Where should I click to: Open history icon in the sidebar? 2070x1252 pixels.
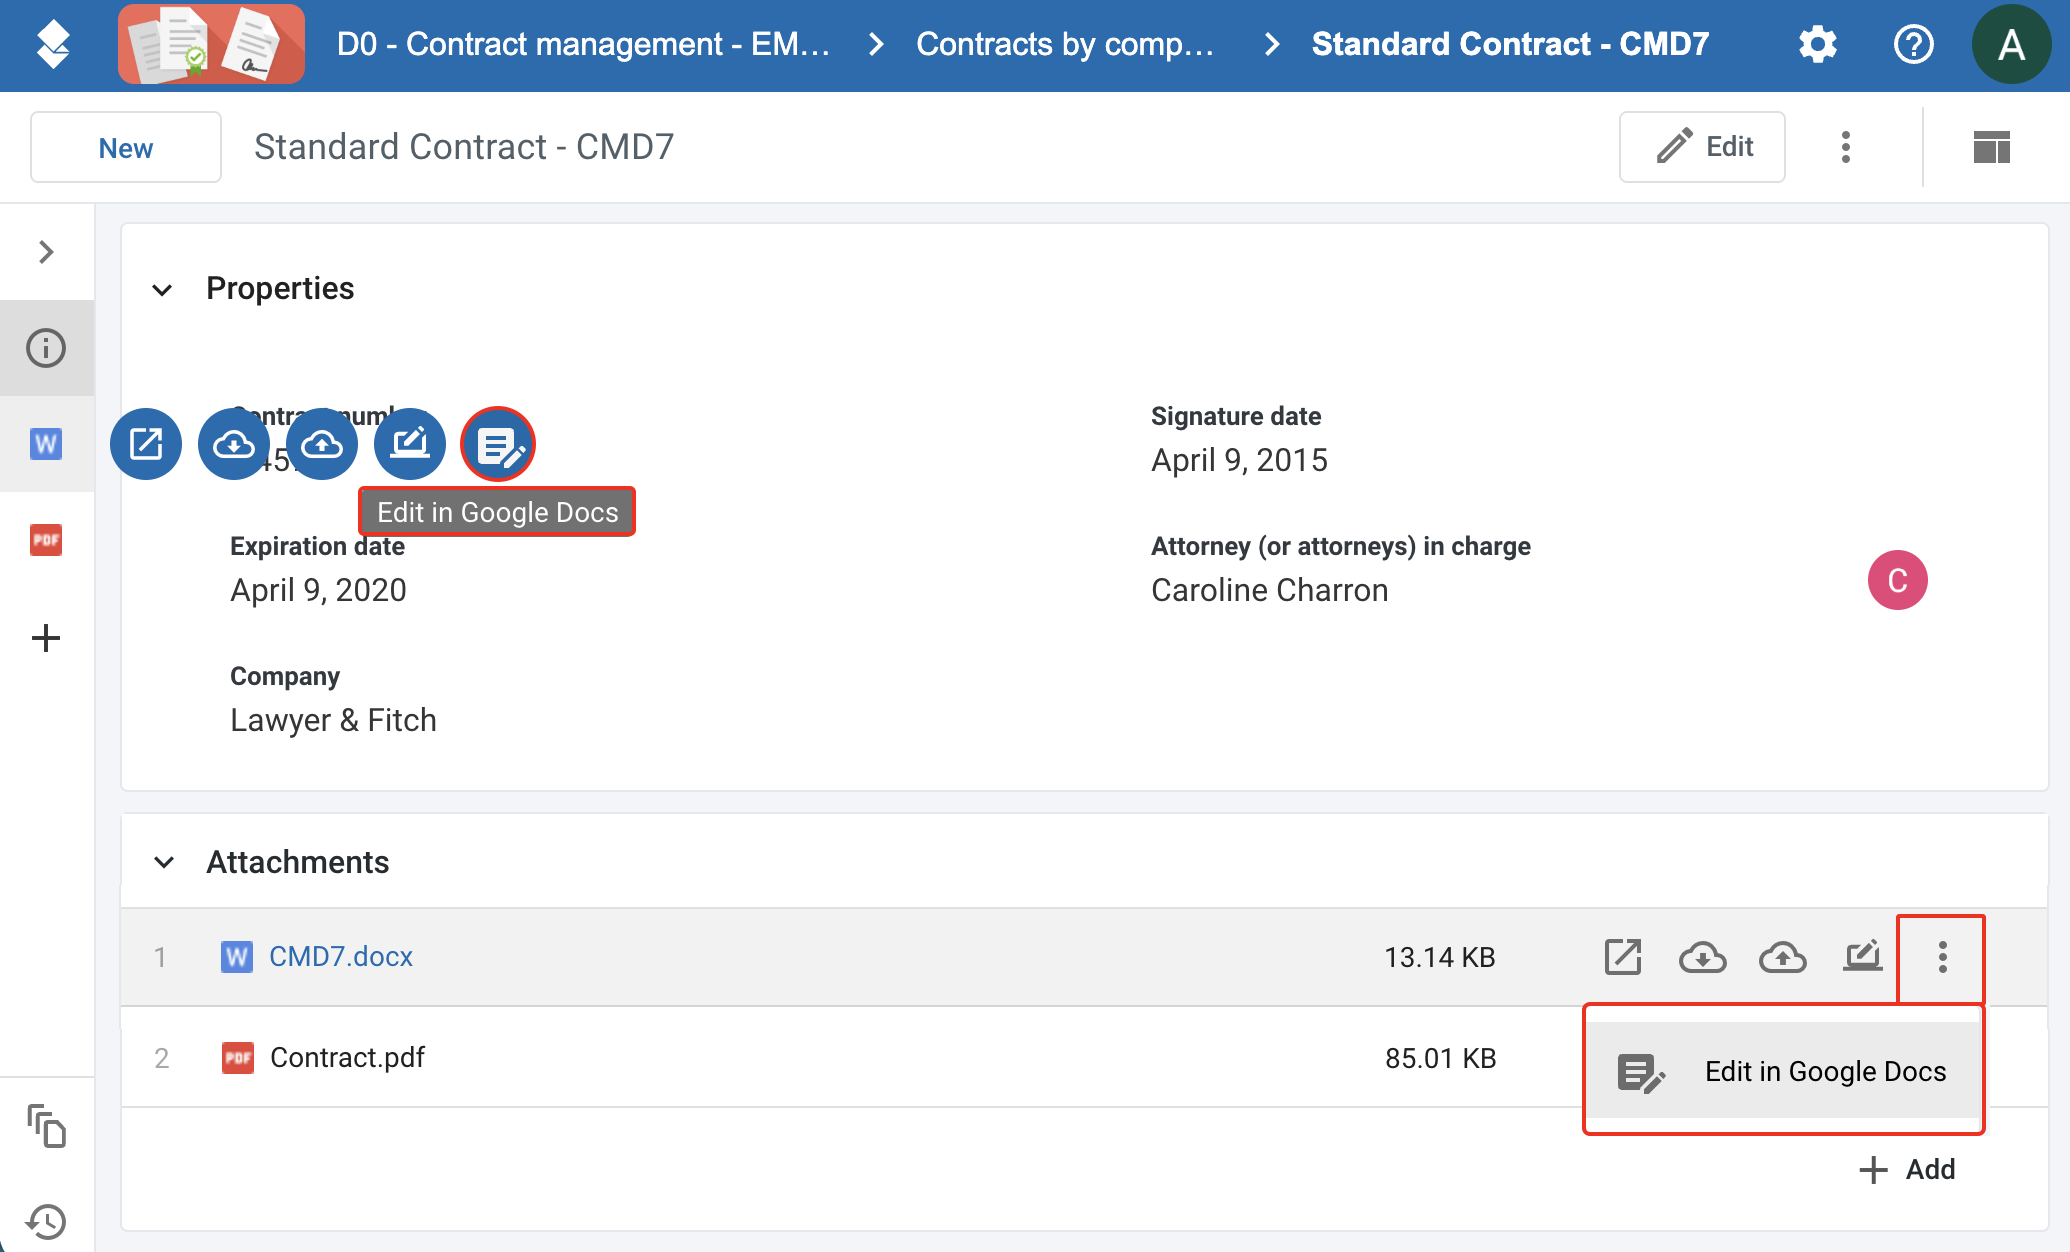point(46,1222)
